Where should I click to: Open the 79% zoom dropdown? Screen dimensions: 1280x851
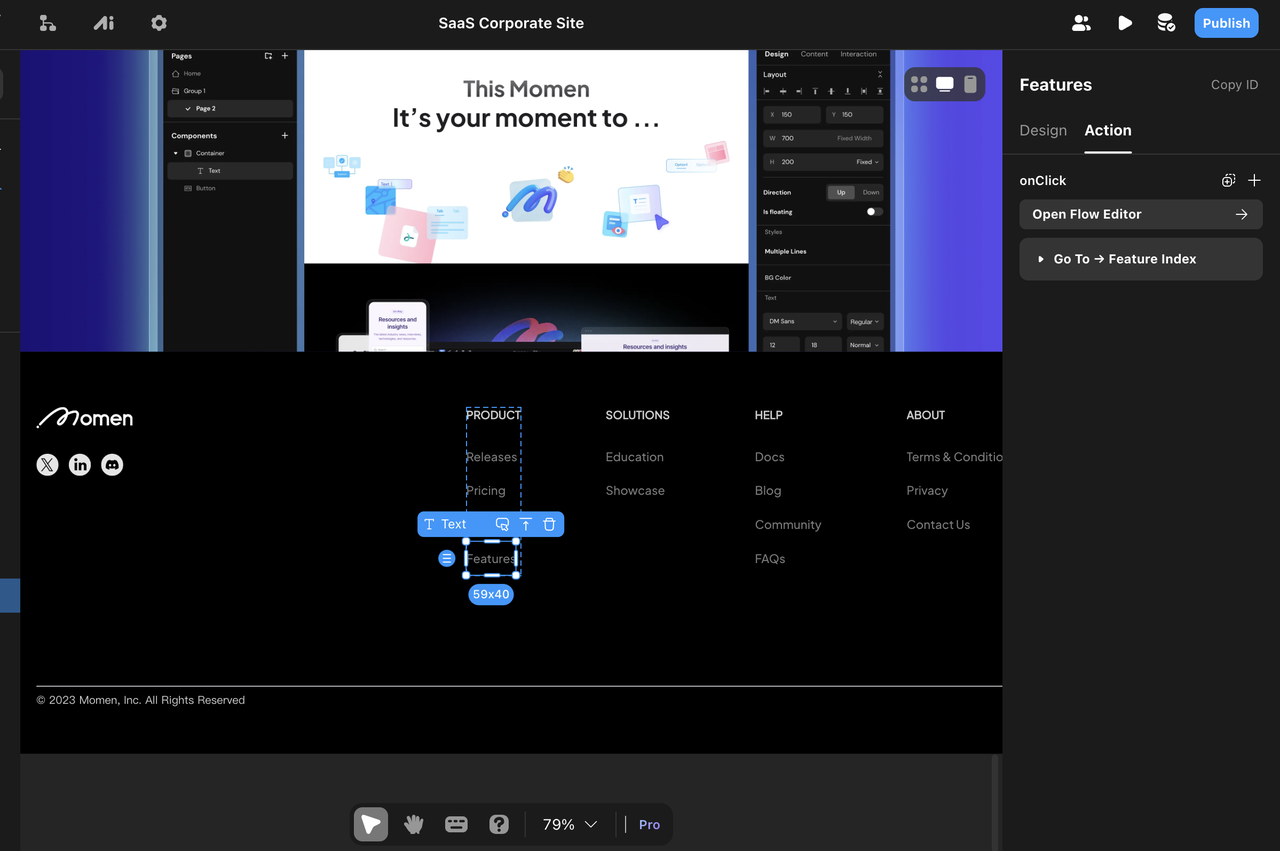point(570,824)
